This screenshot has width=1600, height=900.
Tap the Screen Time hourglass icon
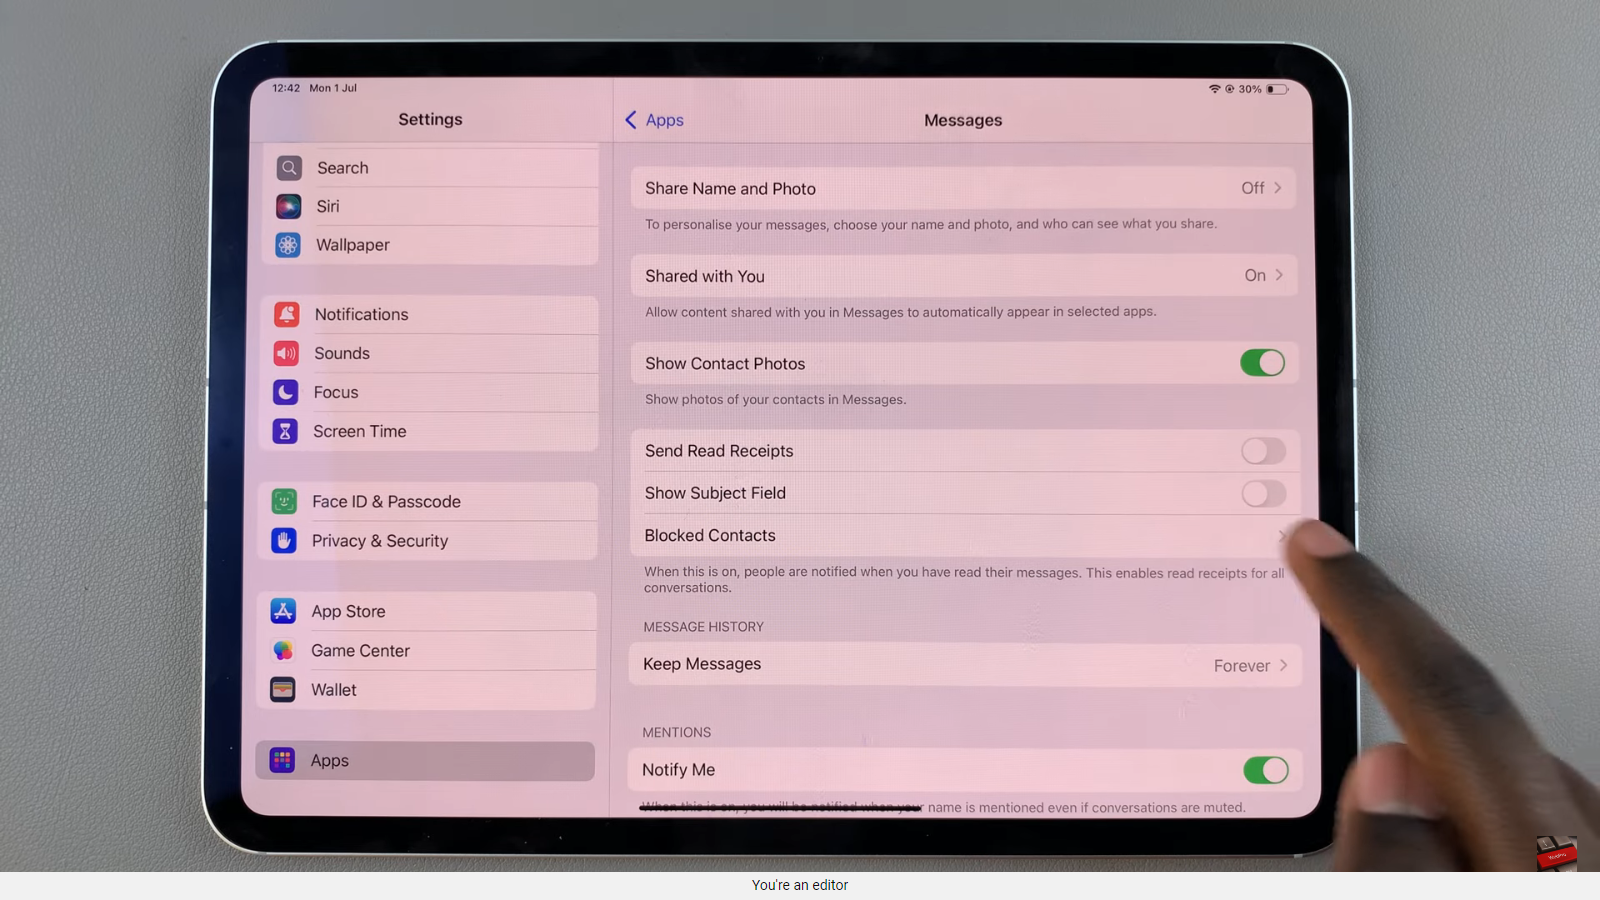pyautogui.click(x=285, y=431)
